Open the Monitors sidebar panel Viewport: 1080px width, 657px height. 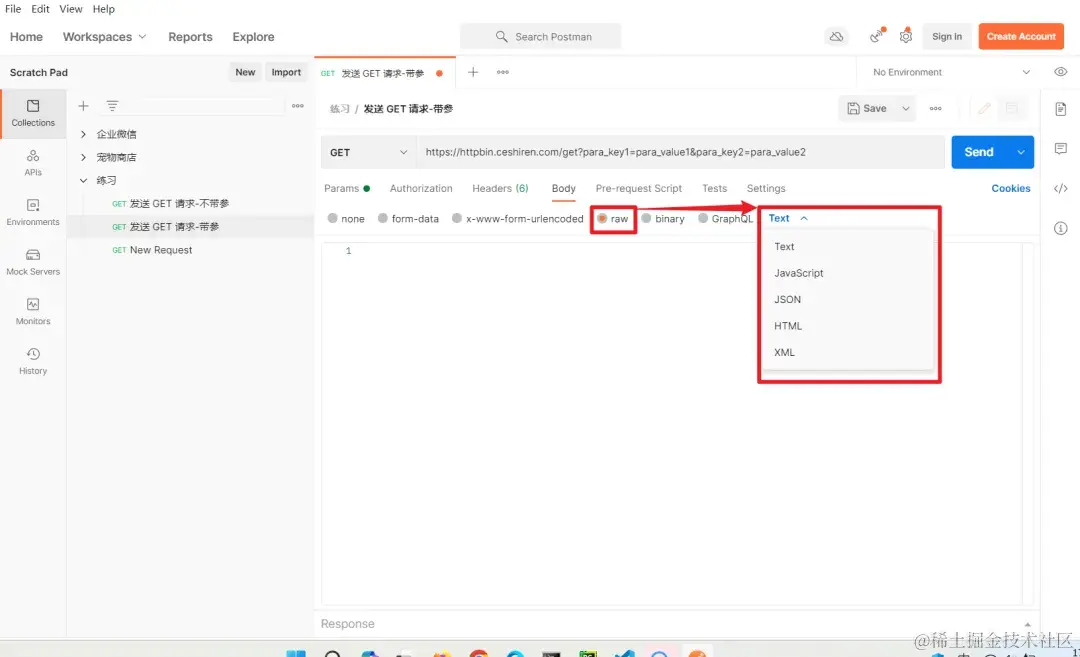point(33,311)
